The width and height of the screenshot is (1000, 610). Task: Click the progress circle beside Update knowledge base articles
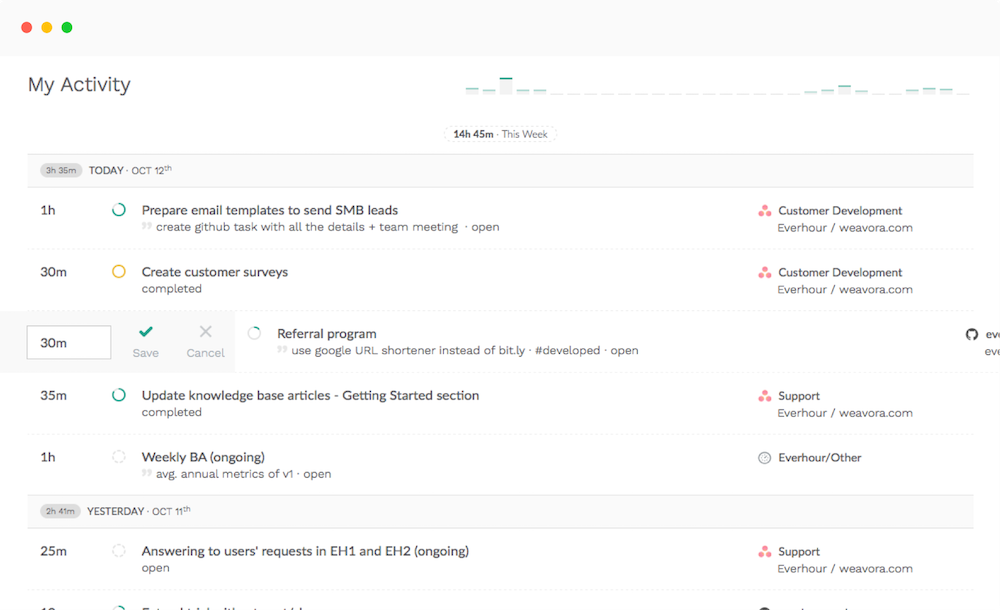[119, 395]
